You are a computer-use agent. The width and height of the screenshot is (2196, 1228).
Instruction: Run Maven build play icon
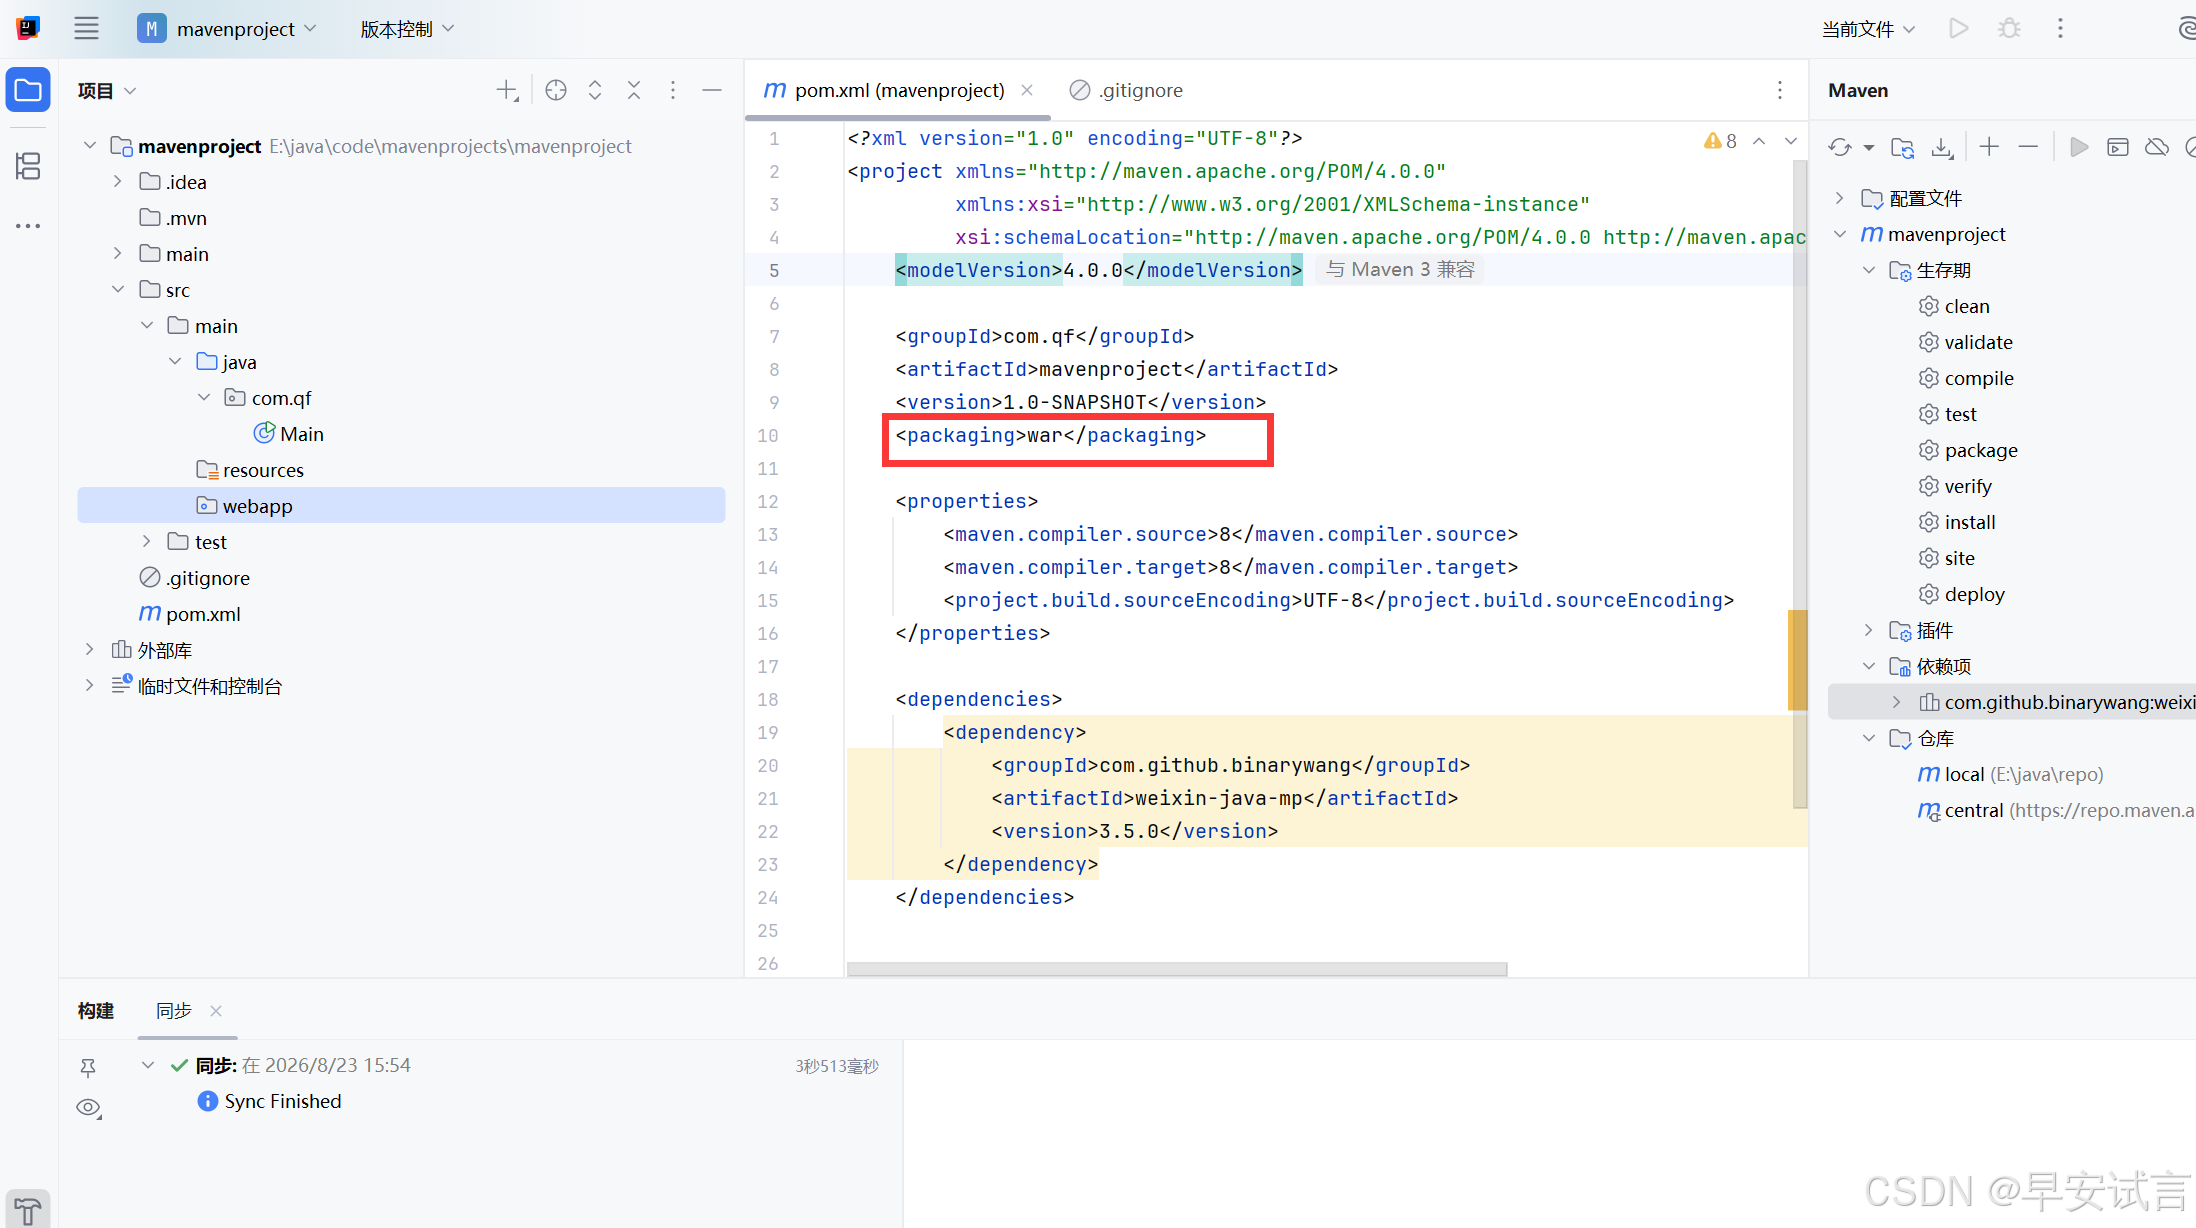[x=2079, y=148]
